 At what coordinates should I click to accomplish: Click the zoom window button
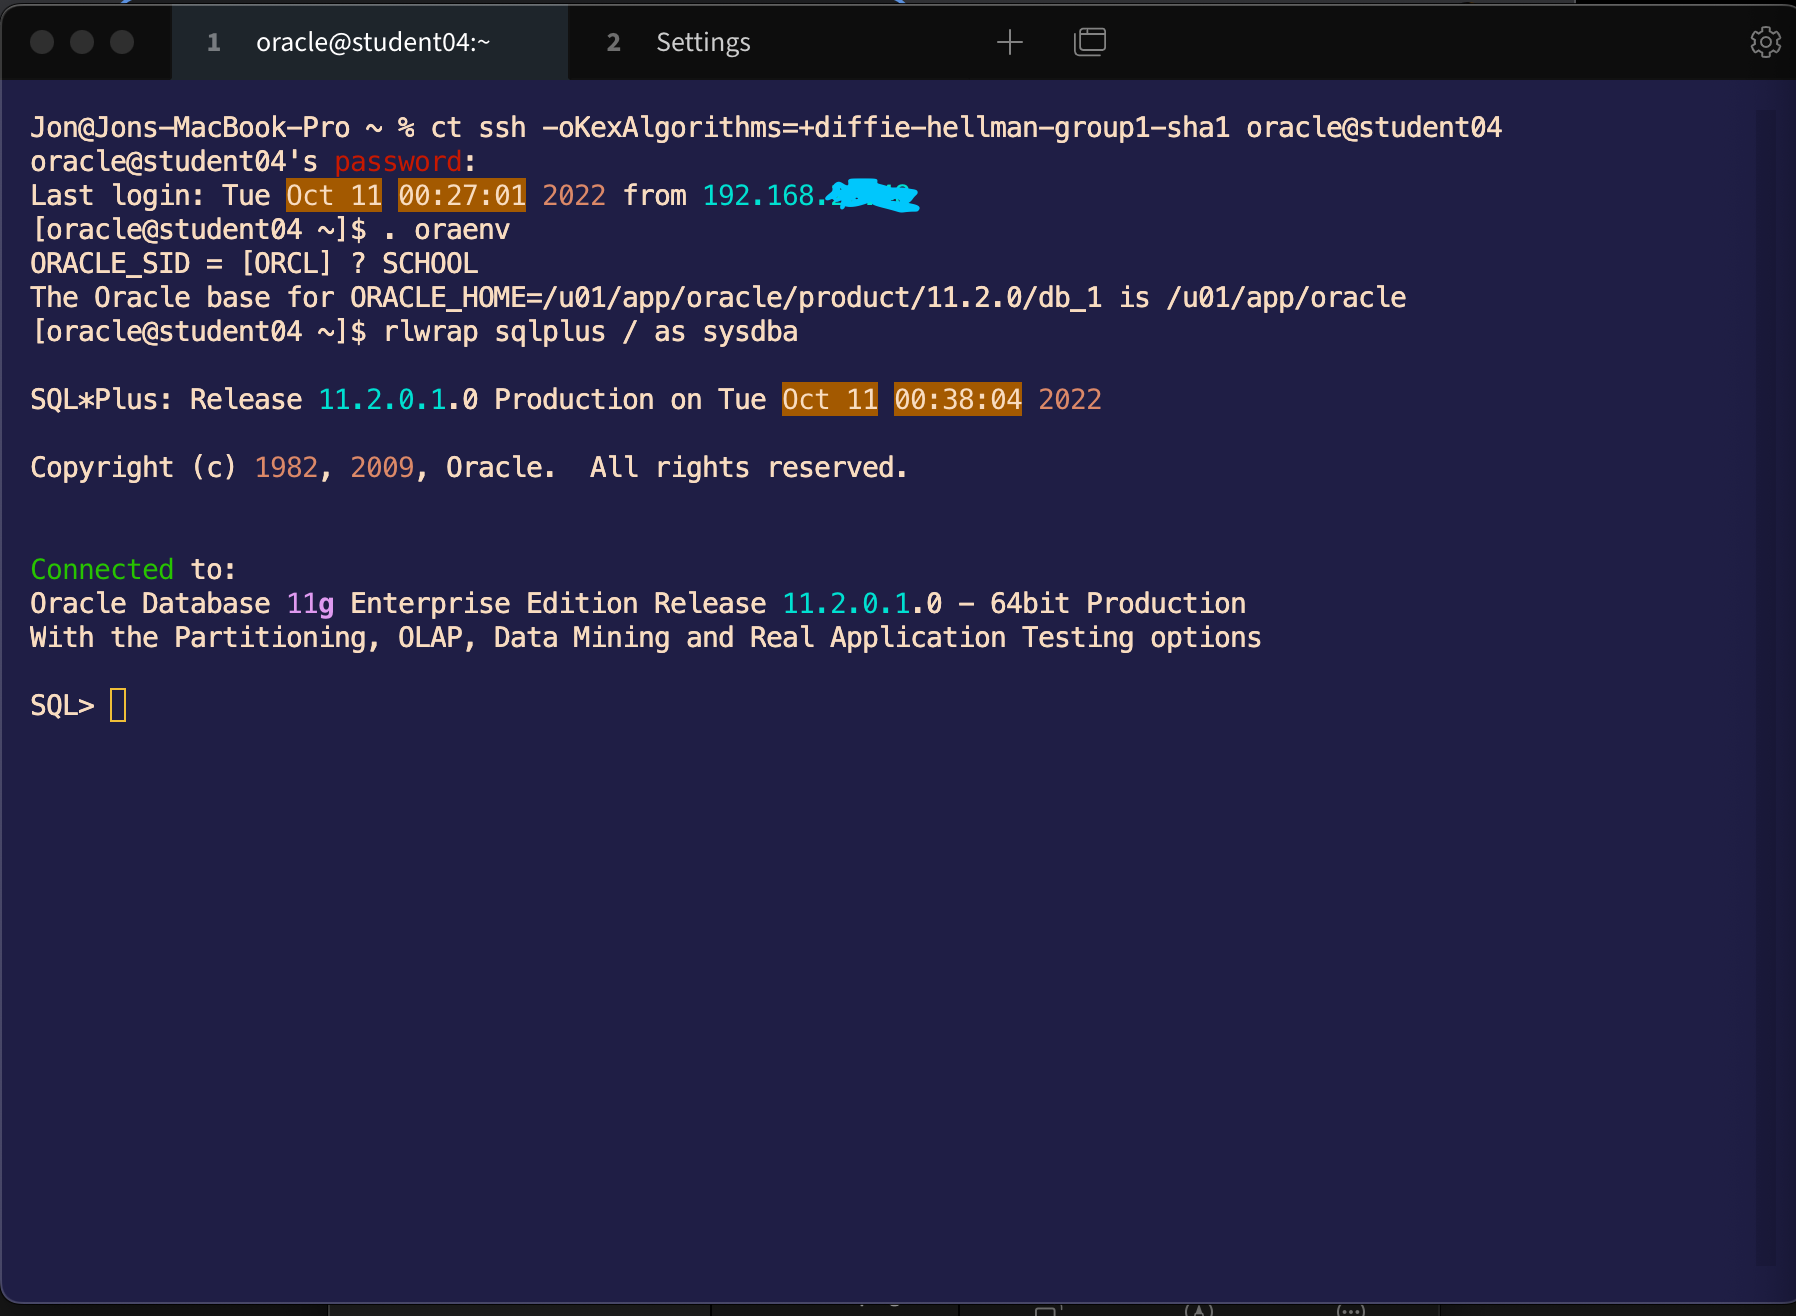pyautogui.click(x=122, y=42)
